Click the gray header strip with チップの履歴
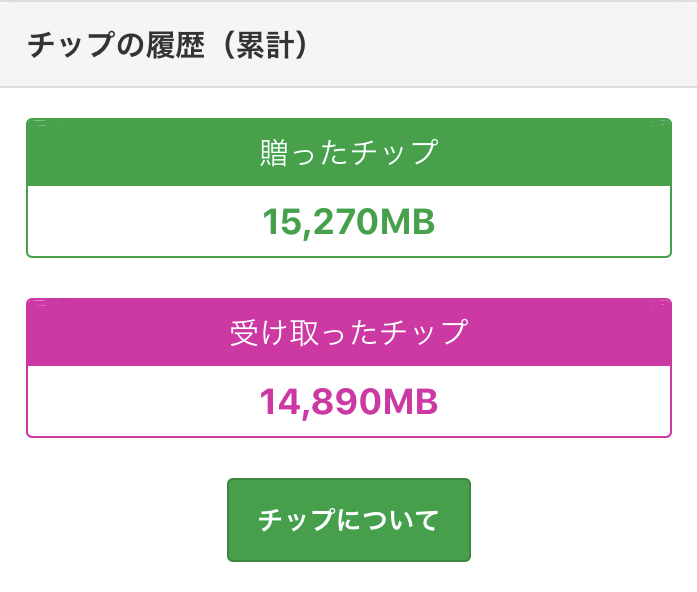The width and height of the screenshot is (697, 592). tap(348, 45)
